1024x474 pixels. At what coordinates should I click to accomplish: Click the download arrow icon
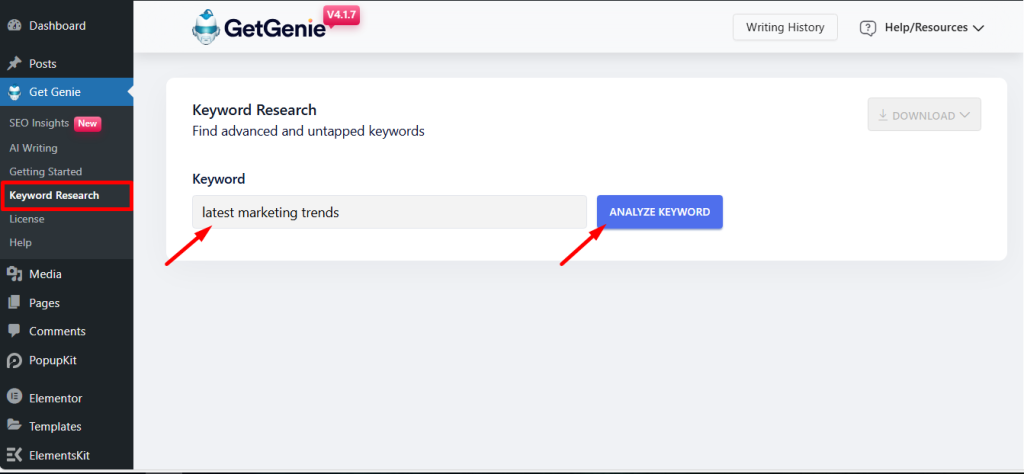[883, 115]
